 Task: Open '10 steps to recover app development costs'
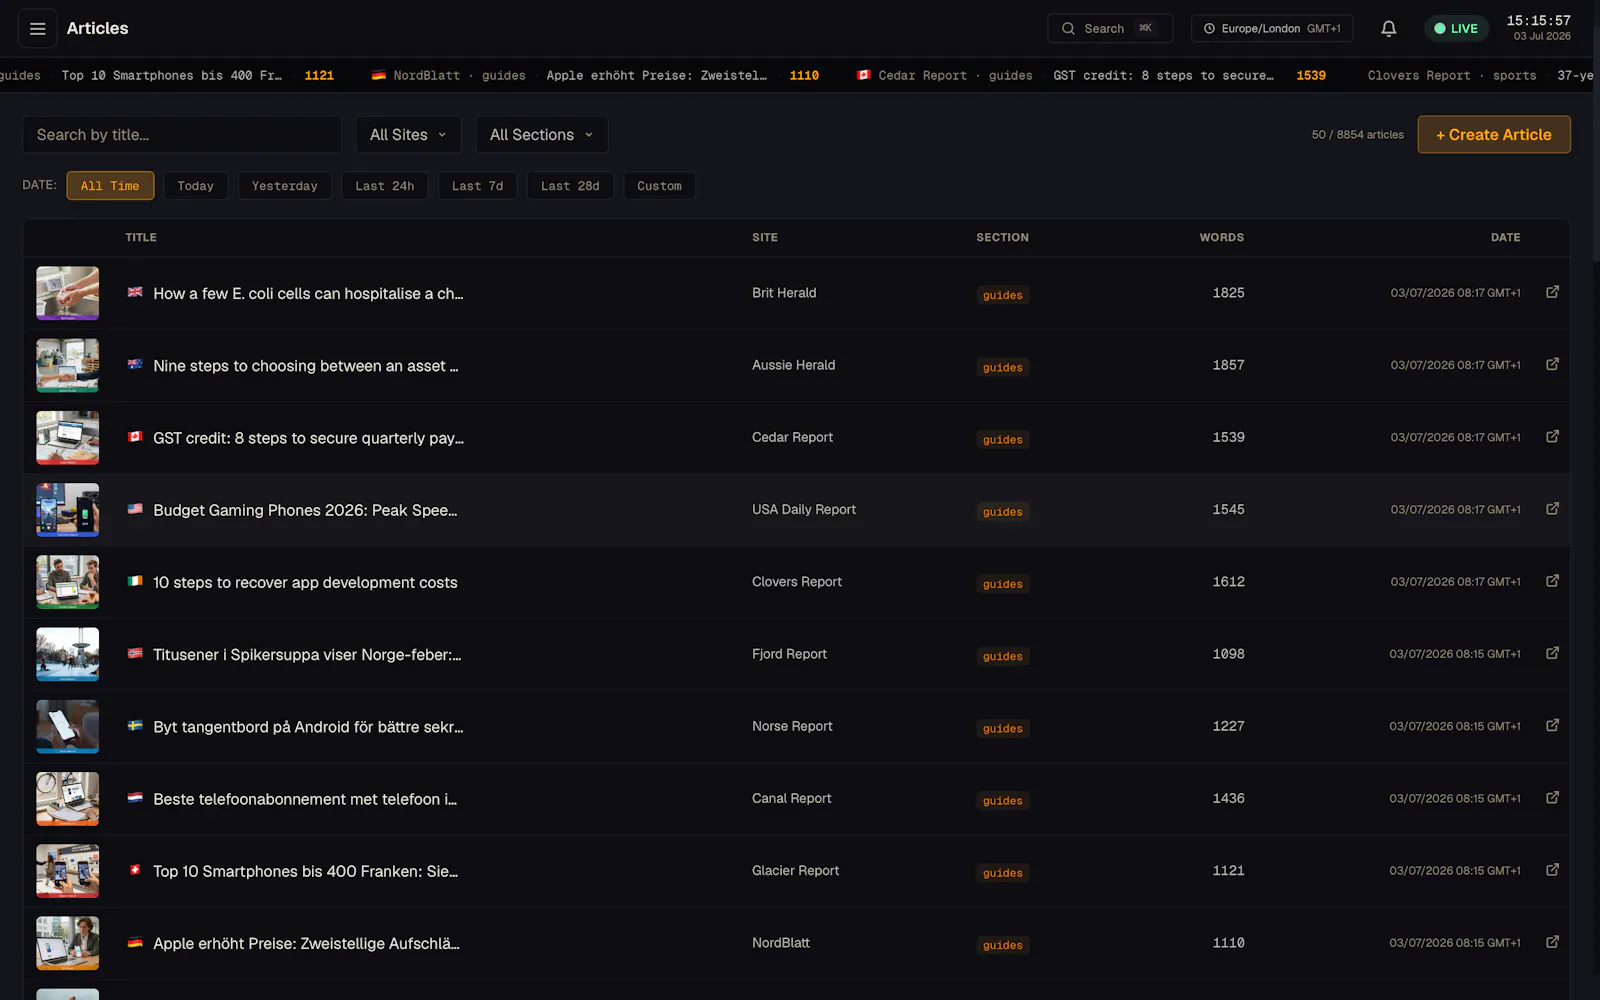pos(305,583)
